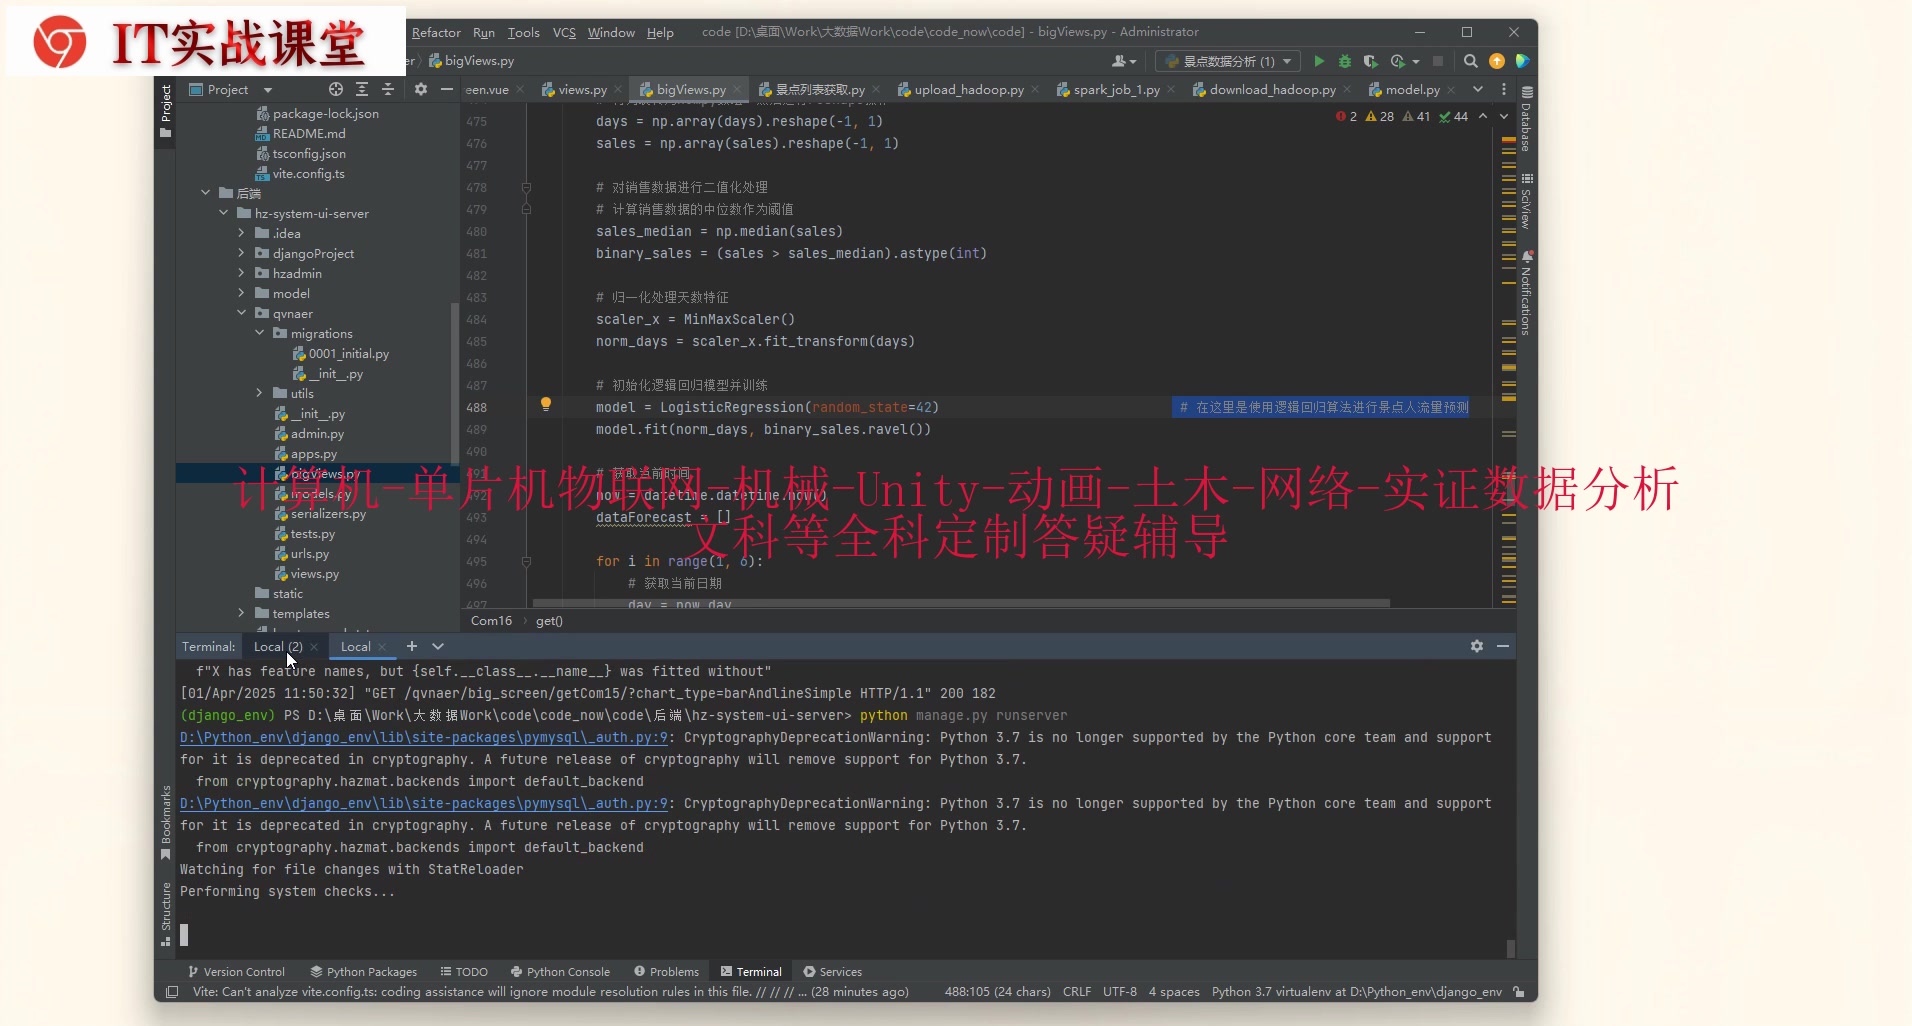Open the Database tool window sidebar
1912x1026 pixels.
pyautogui.click(x=1526, y=120)
